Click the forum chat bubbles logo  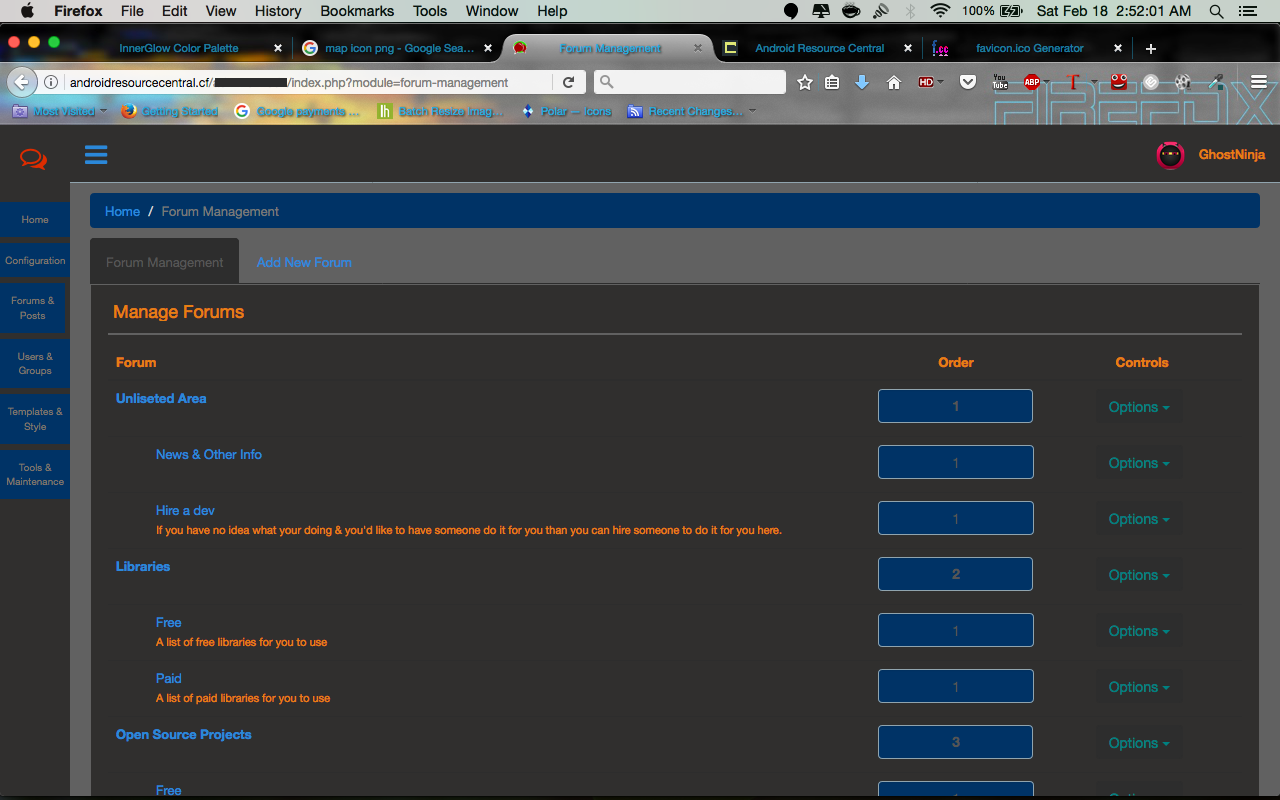click(34, 157)
